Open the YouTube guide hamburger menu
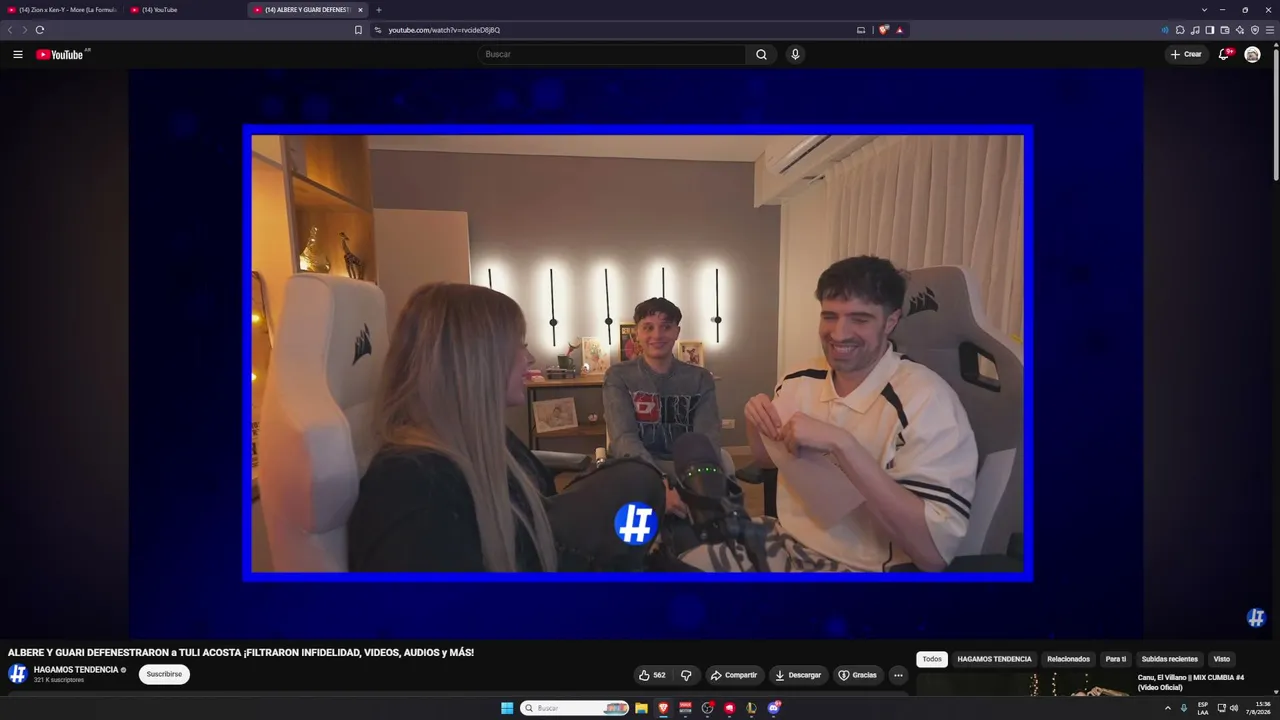The height and width of the screenshot is (720, 1280). click(18, 54)
